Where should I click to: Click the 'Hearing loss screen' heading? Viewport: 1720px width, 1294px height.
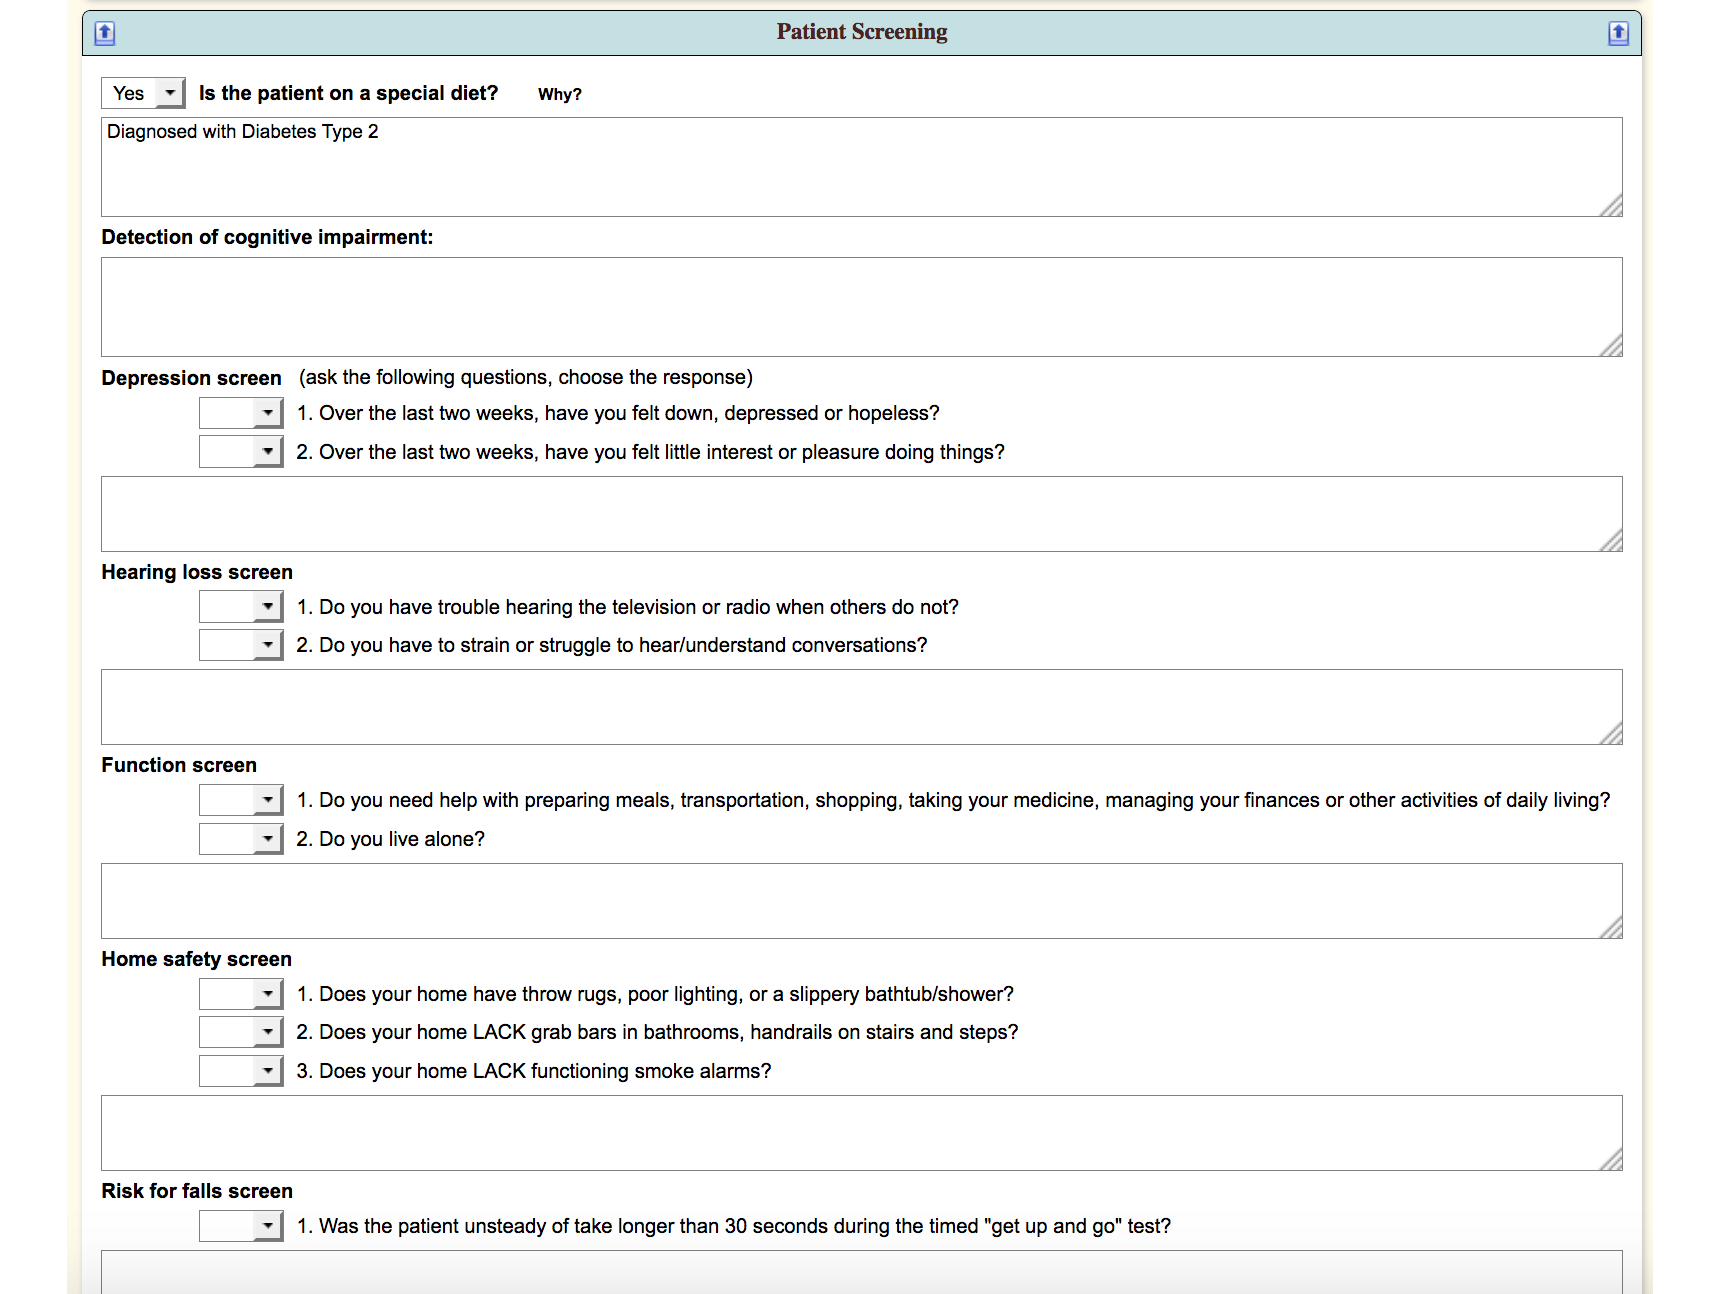point(197,572)
